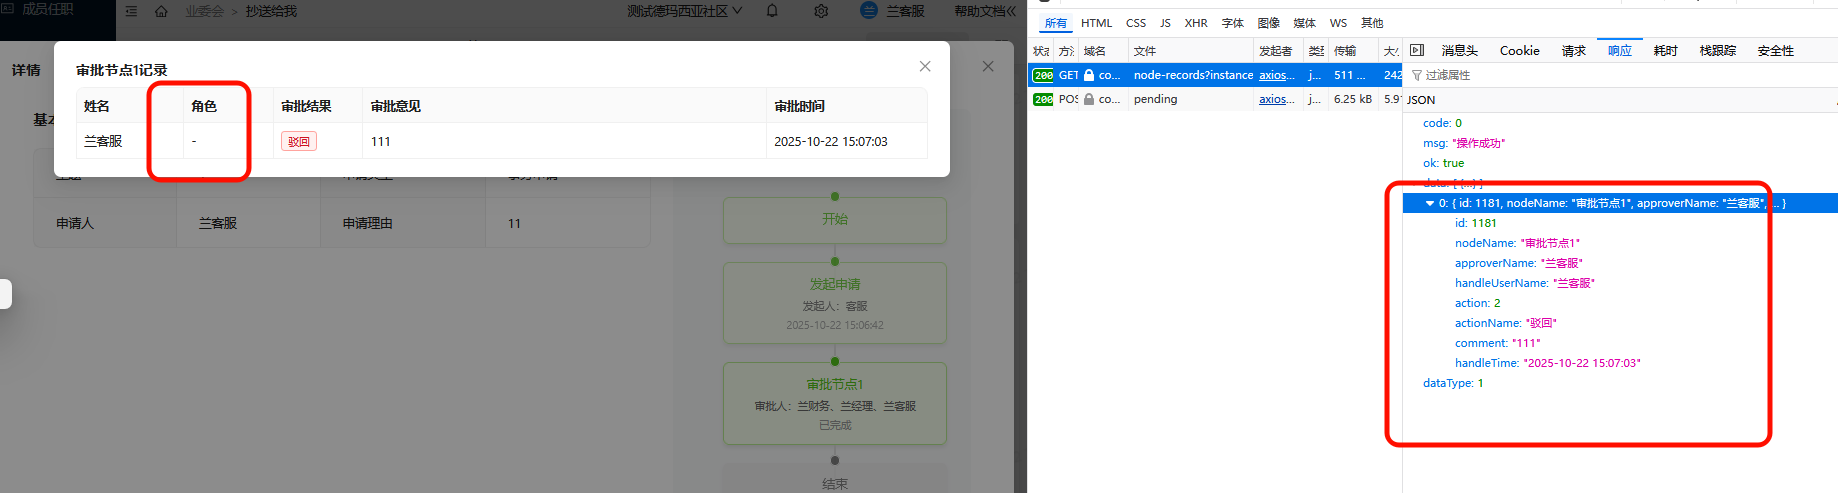Click the lock icon in the GET request row
The image size is (1838, 493).
point(1089,75)
